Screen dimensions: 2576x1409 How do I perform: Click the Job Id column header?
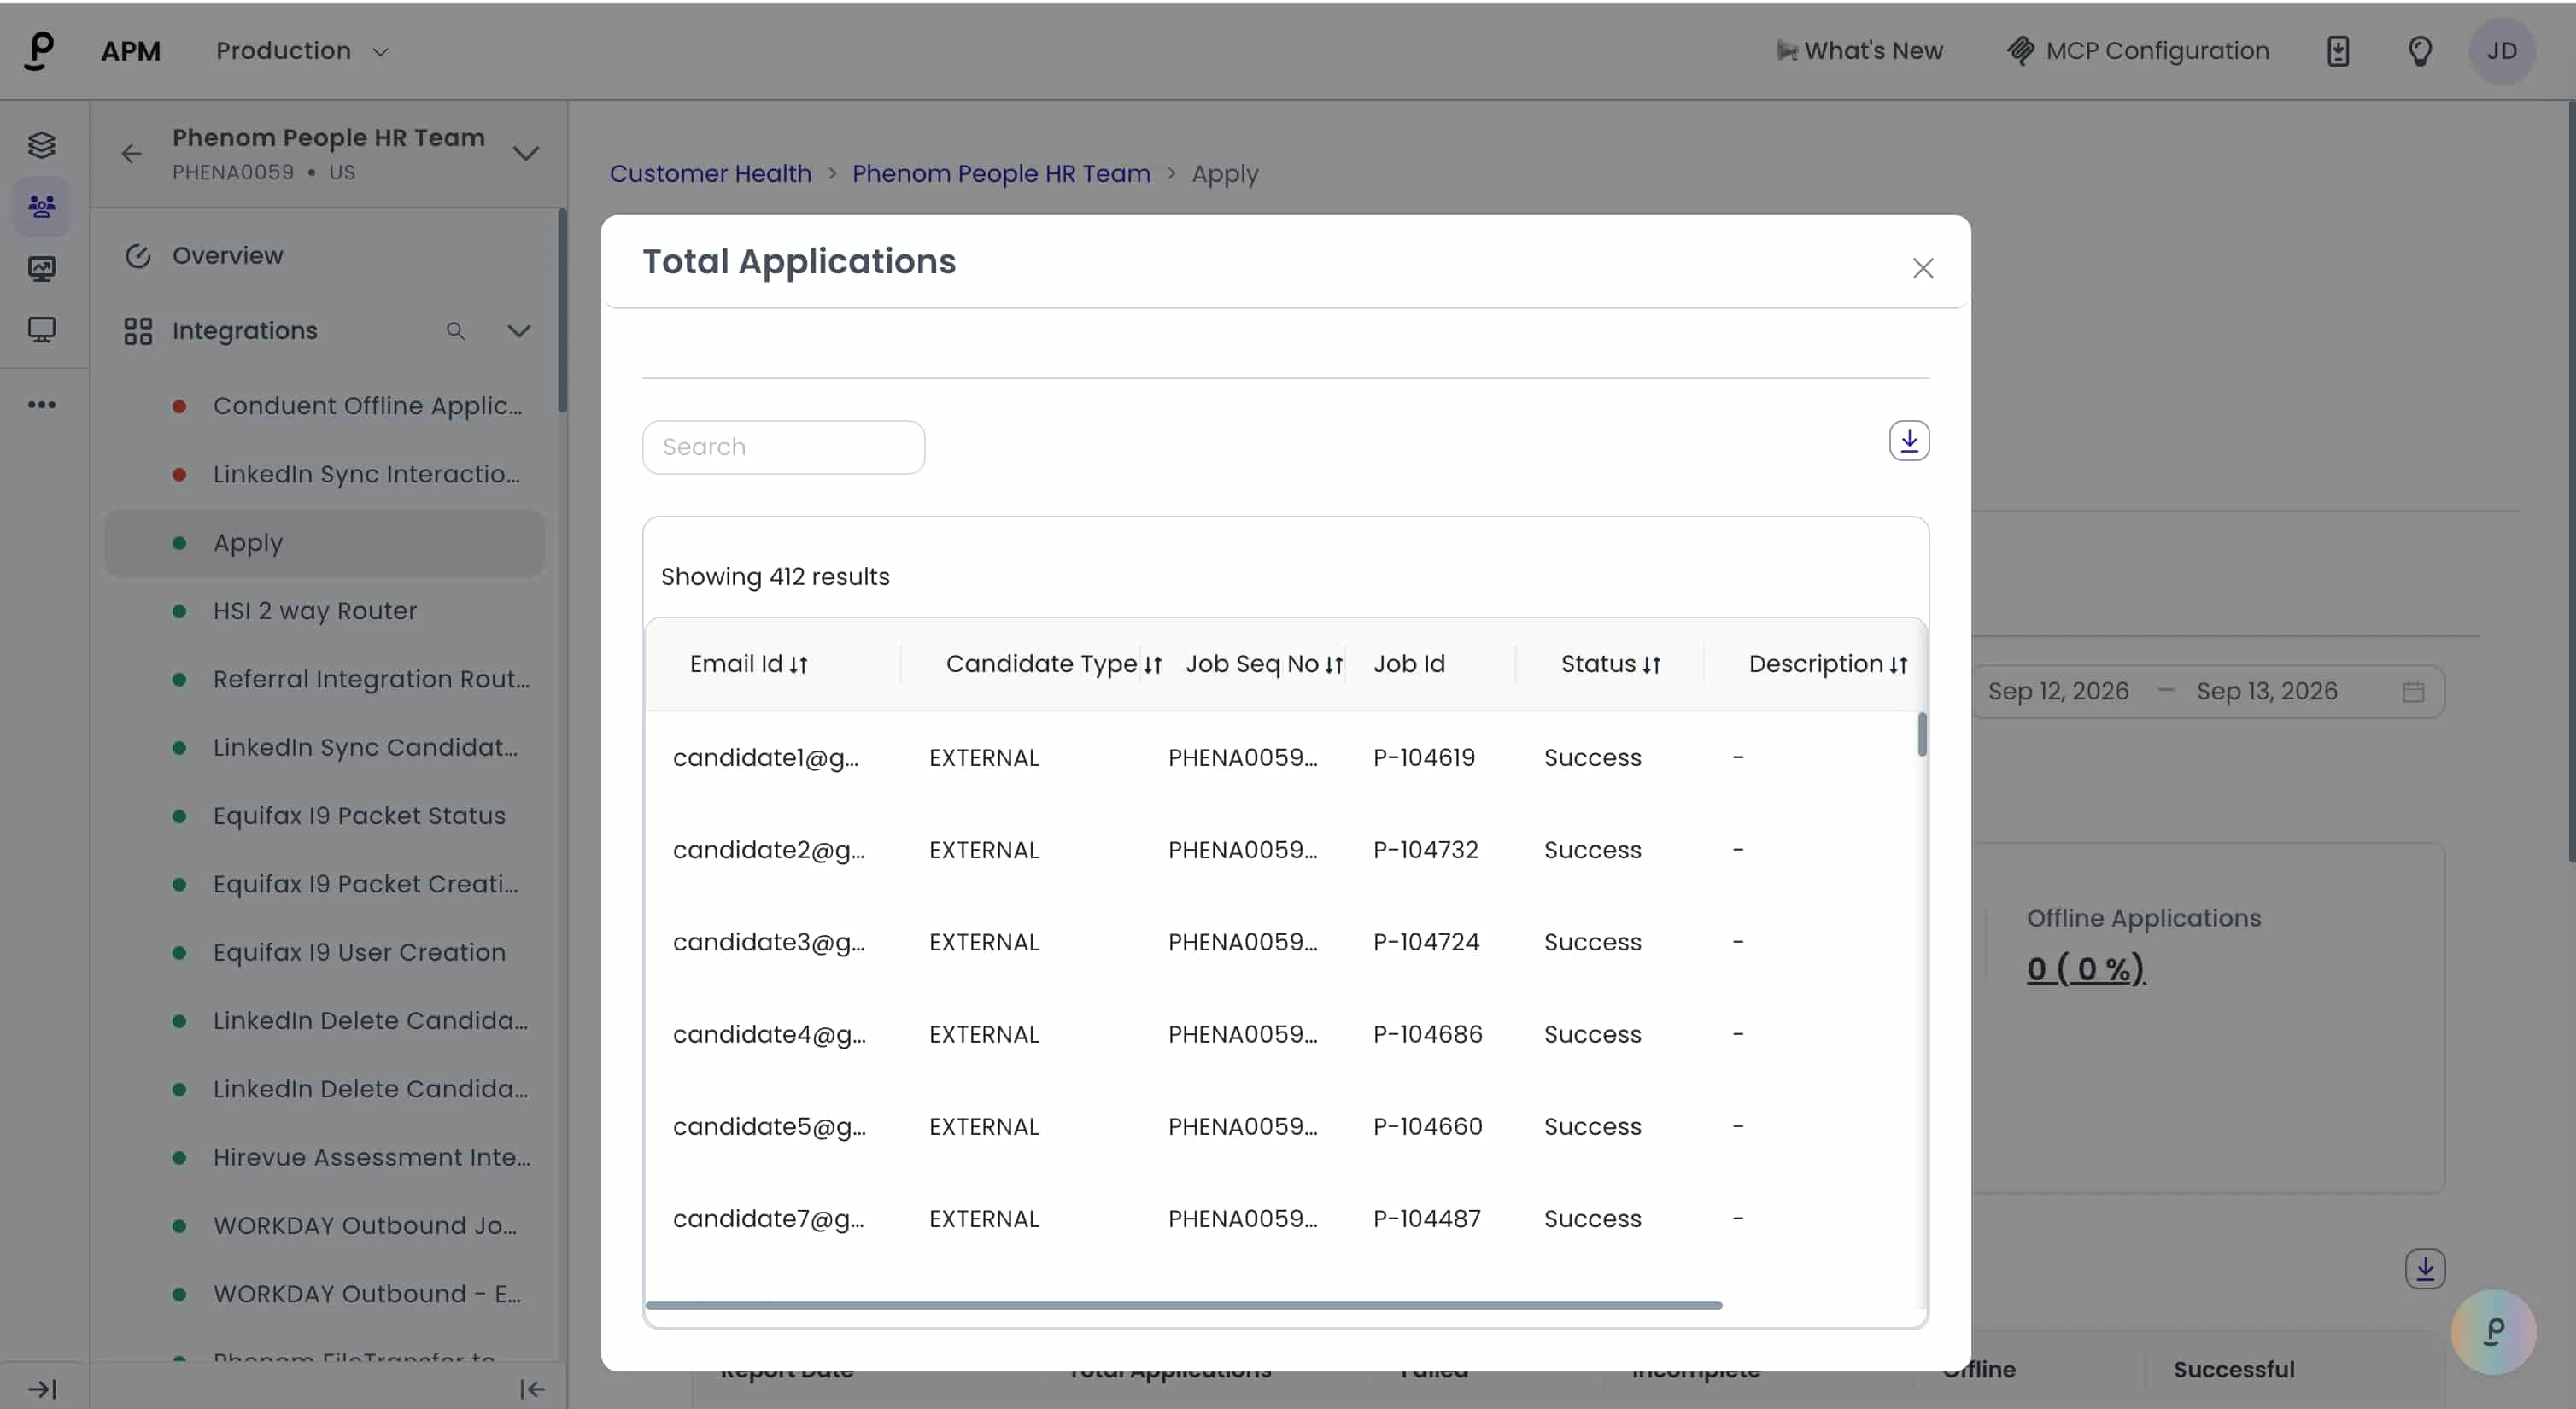1409,664
